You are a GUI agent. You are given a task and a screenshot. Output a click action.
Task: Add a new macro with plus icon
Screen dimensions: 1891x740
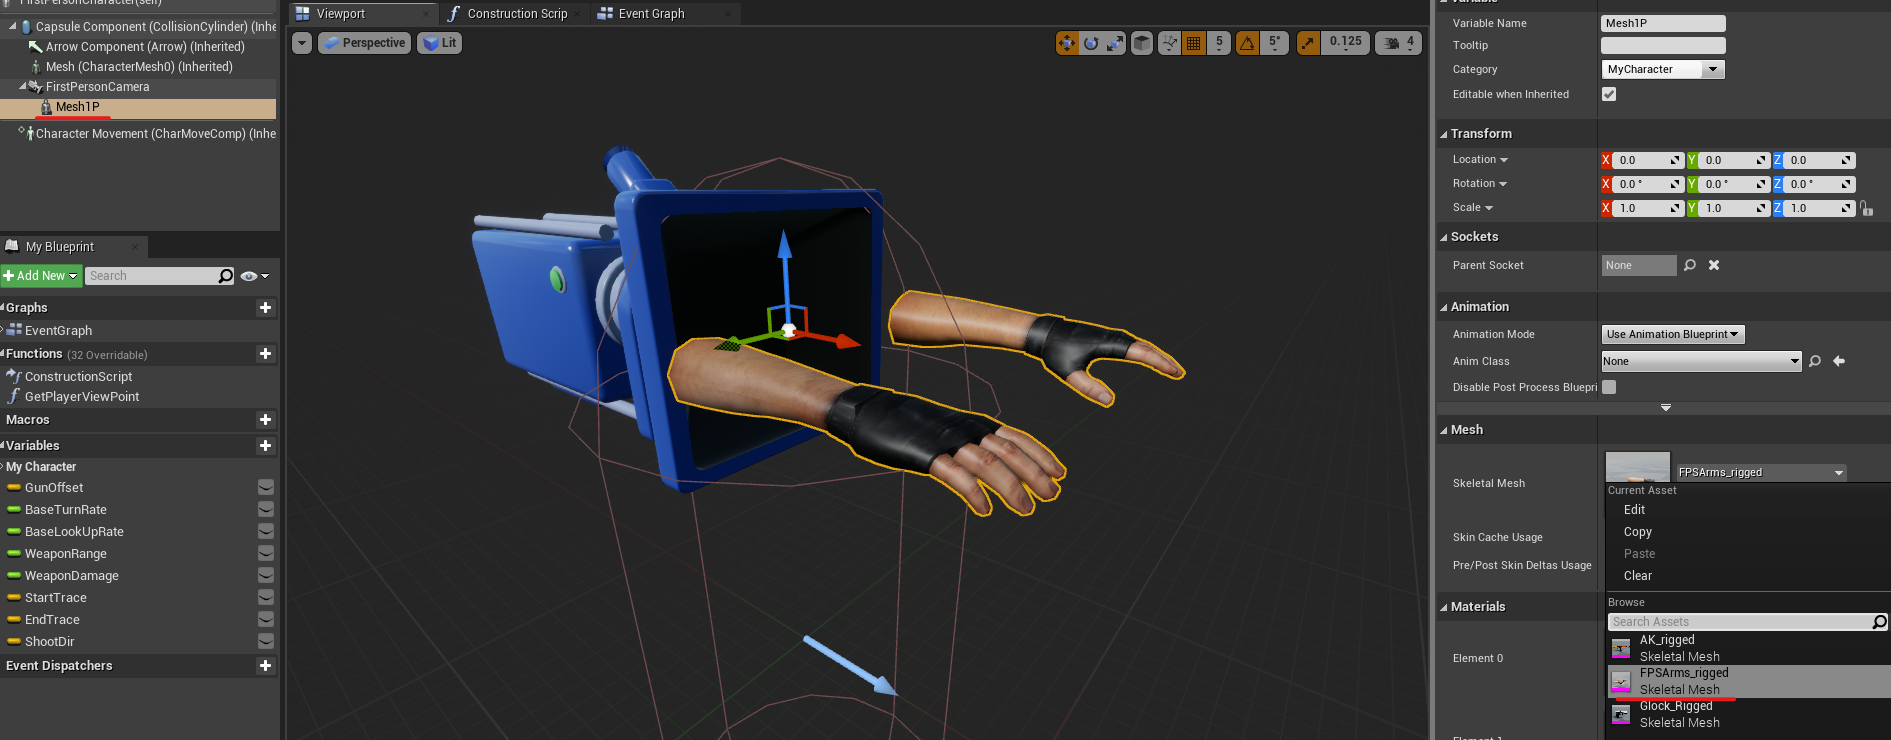pyautogui.click(x=265, y=420)
